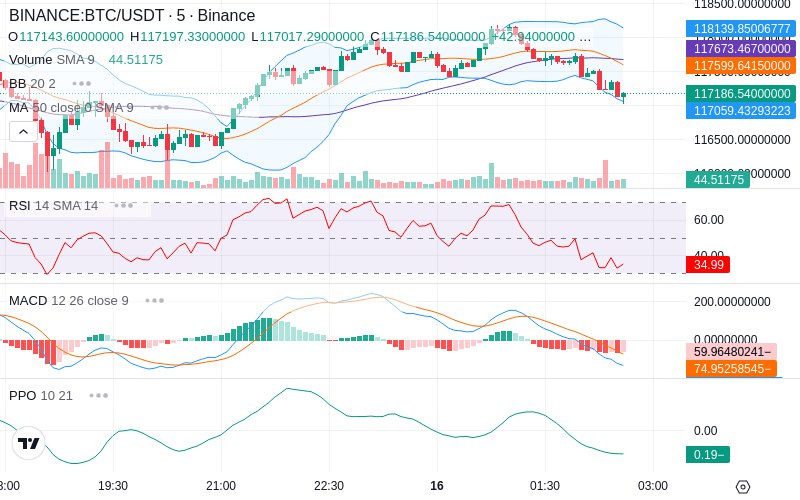Click the 03:00 time axis label
The height and width of the screenshot is (500, 800).
[653, 486]
